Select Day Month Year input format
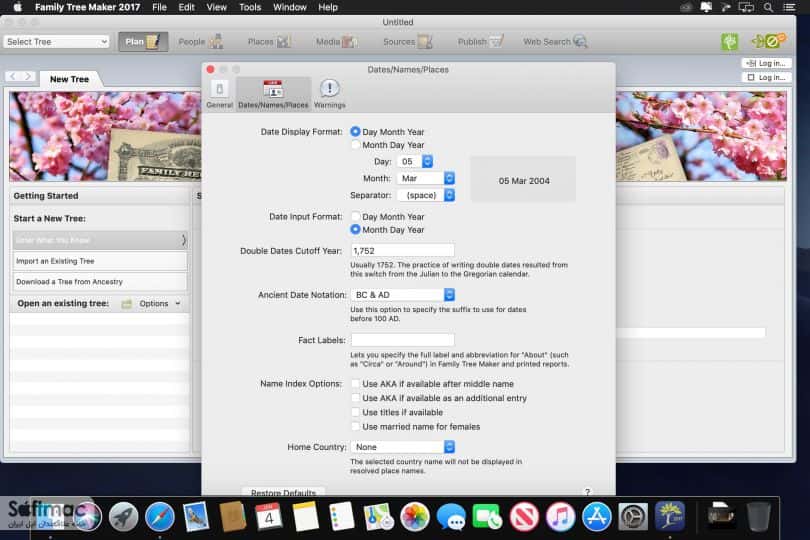The image size is (810, 540). [x=355, y=217]
